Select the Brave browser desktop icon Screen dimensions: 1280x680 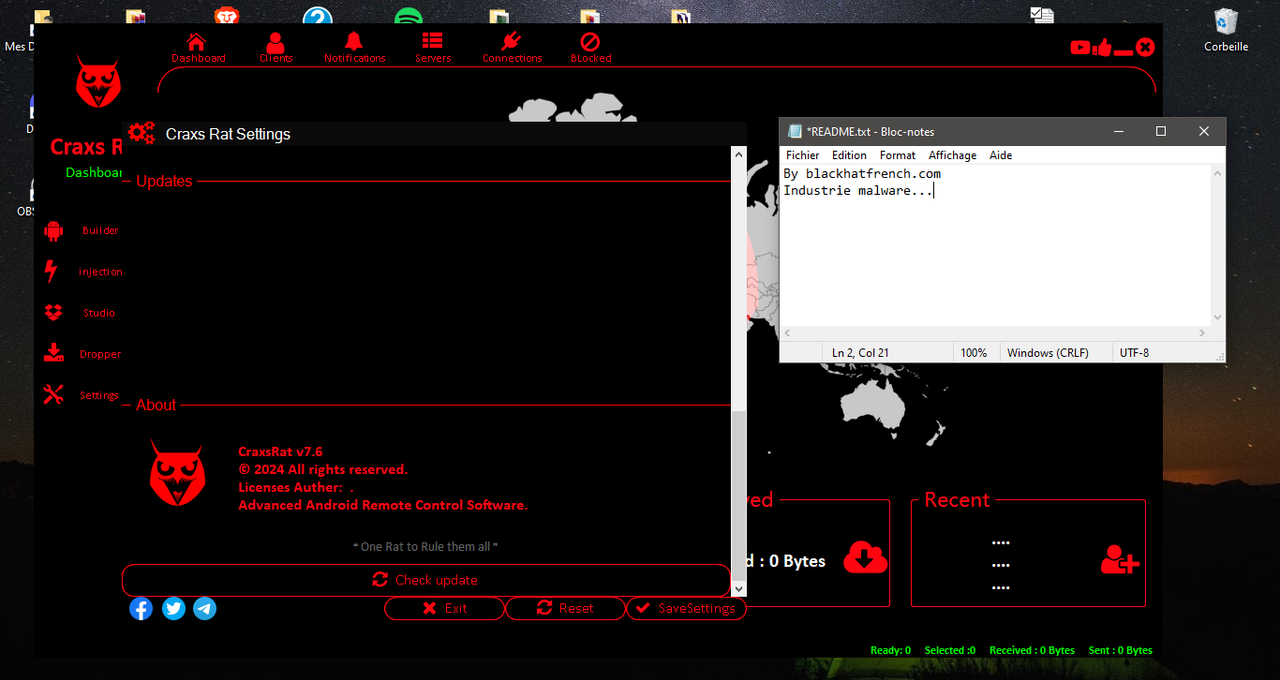click(227, 17)
